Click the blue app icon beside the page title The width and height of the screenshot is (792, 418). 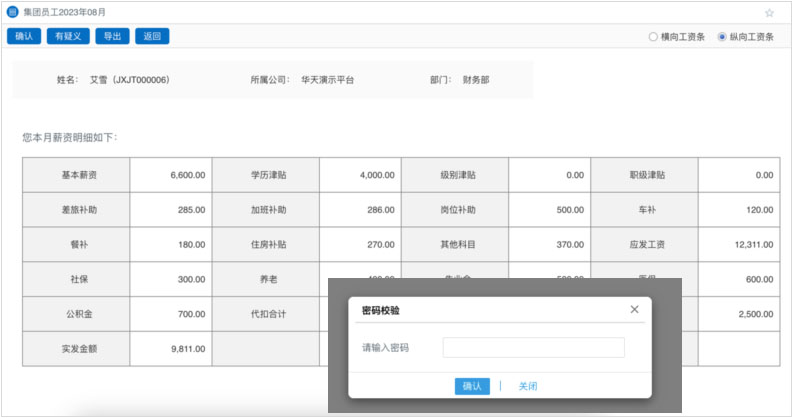[x=12, y=13]
